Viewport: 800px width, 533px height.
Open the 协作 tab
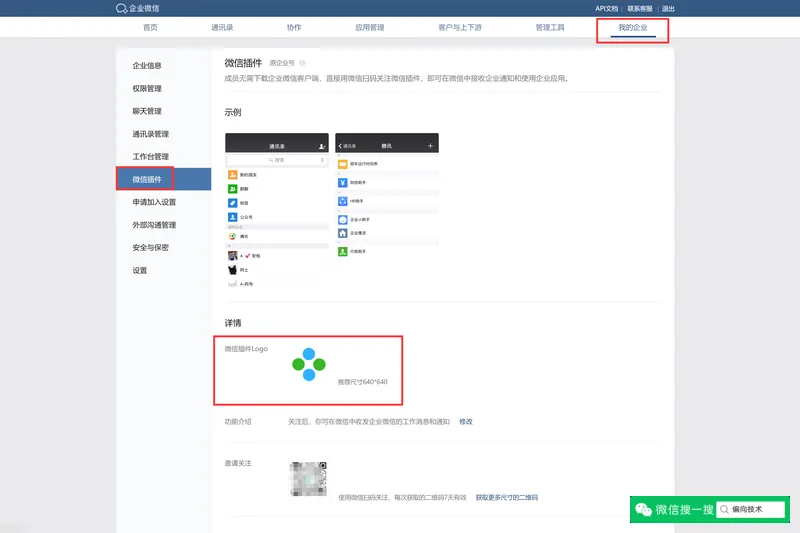[x=294, y=28]
